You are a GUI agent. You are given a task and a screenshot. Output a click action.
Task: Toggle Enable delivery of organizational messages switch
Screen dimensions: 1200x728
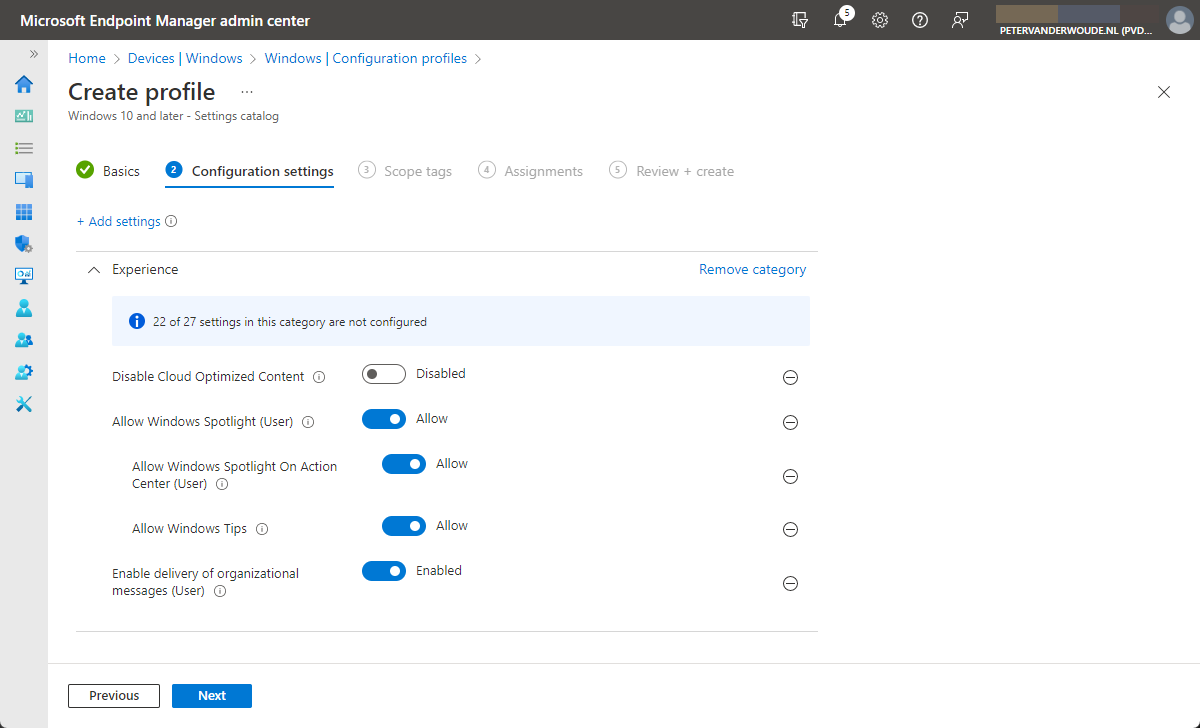384,571
